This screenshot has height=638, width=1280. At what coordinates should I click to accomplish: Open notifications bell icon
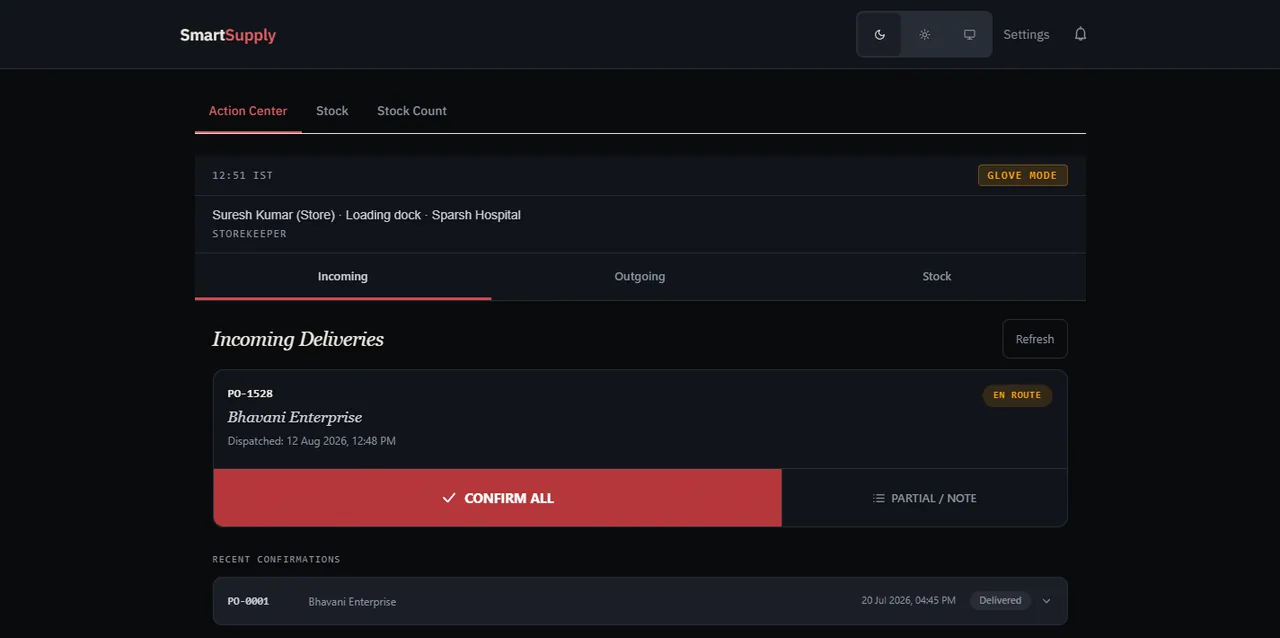pos(1080,34)
